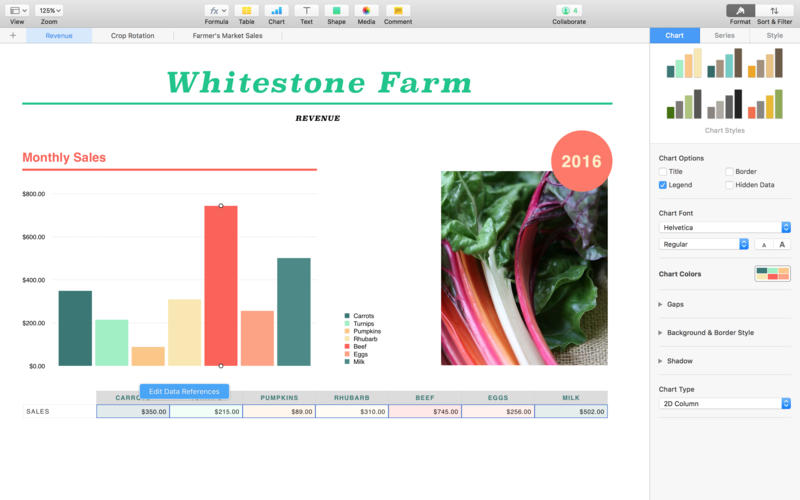Image resolution: width=800 pixels, height=500 pixels.
Task: Open the 2D Column chart type dropdown
Action: coord(725,404)
